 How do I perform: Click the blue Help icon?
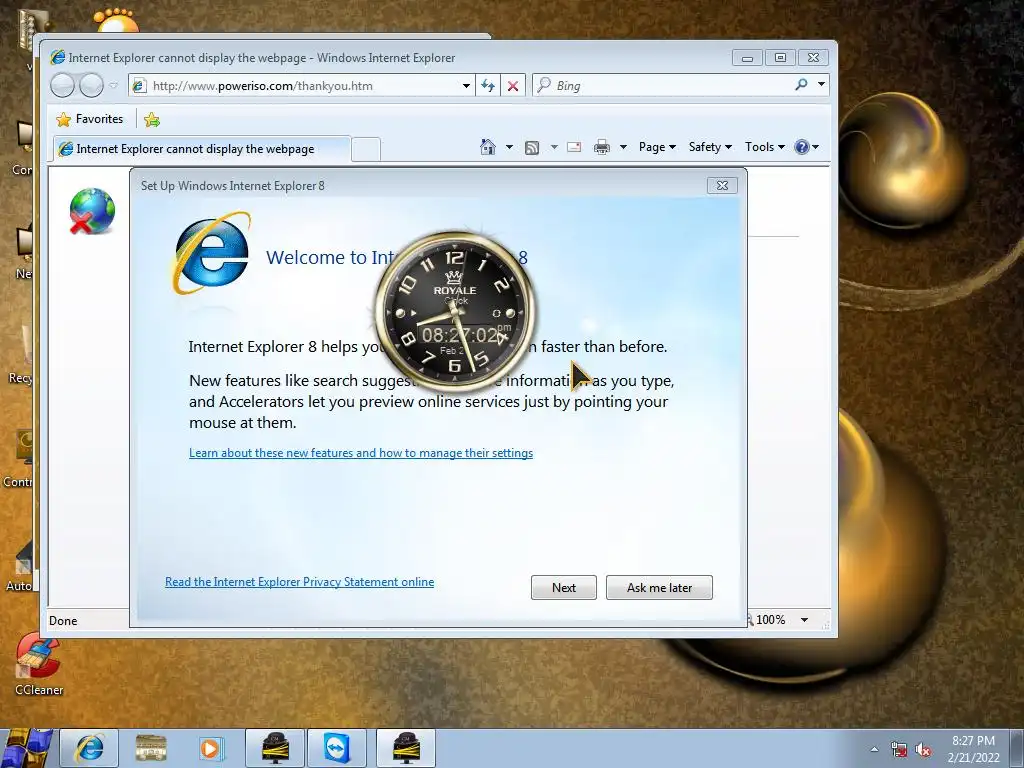pos(802,147)
